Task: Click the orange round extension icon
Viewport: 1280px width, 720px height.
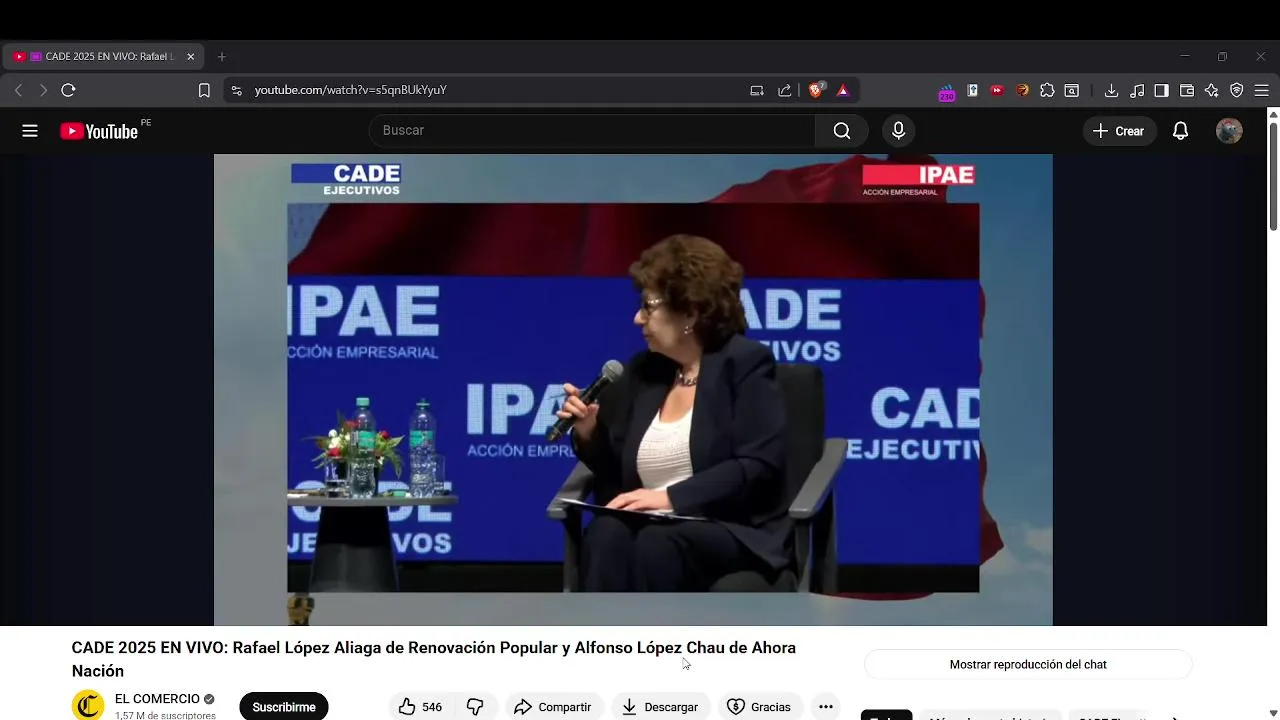Action: 1022,90
